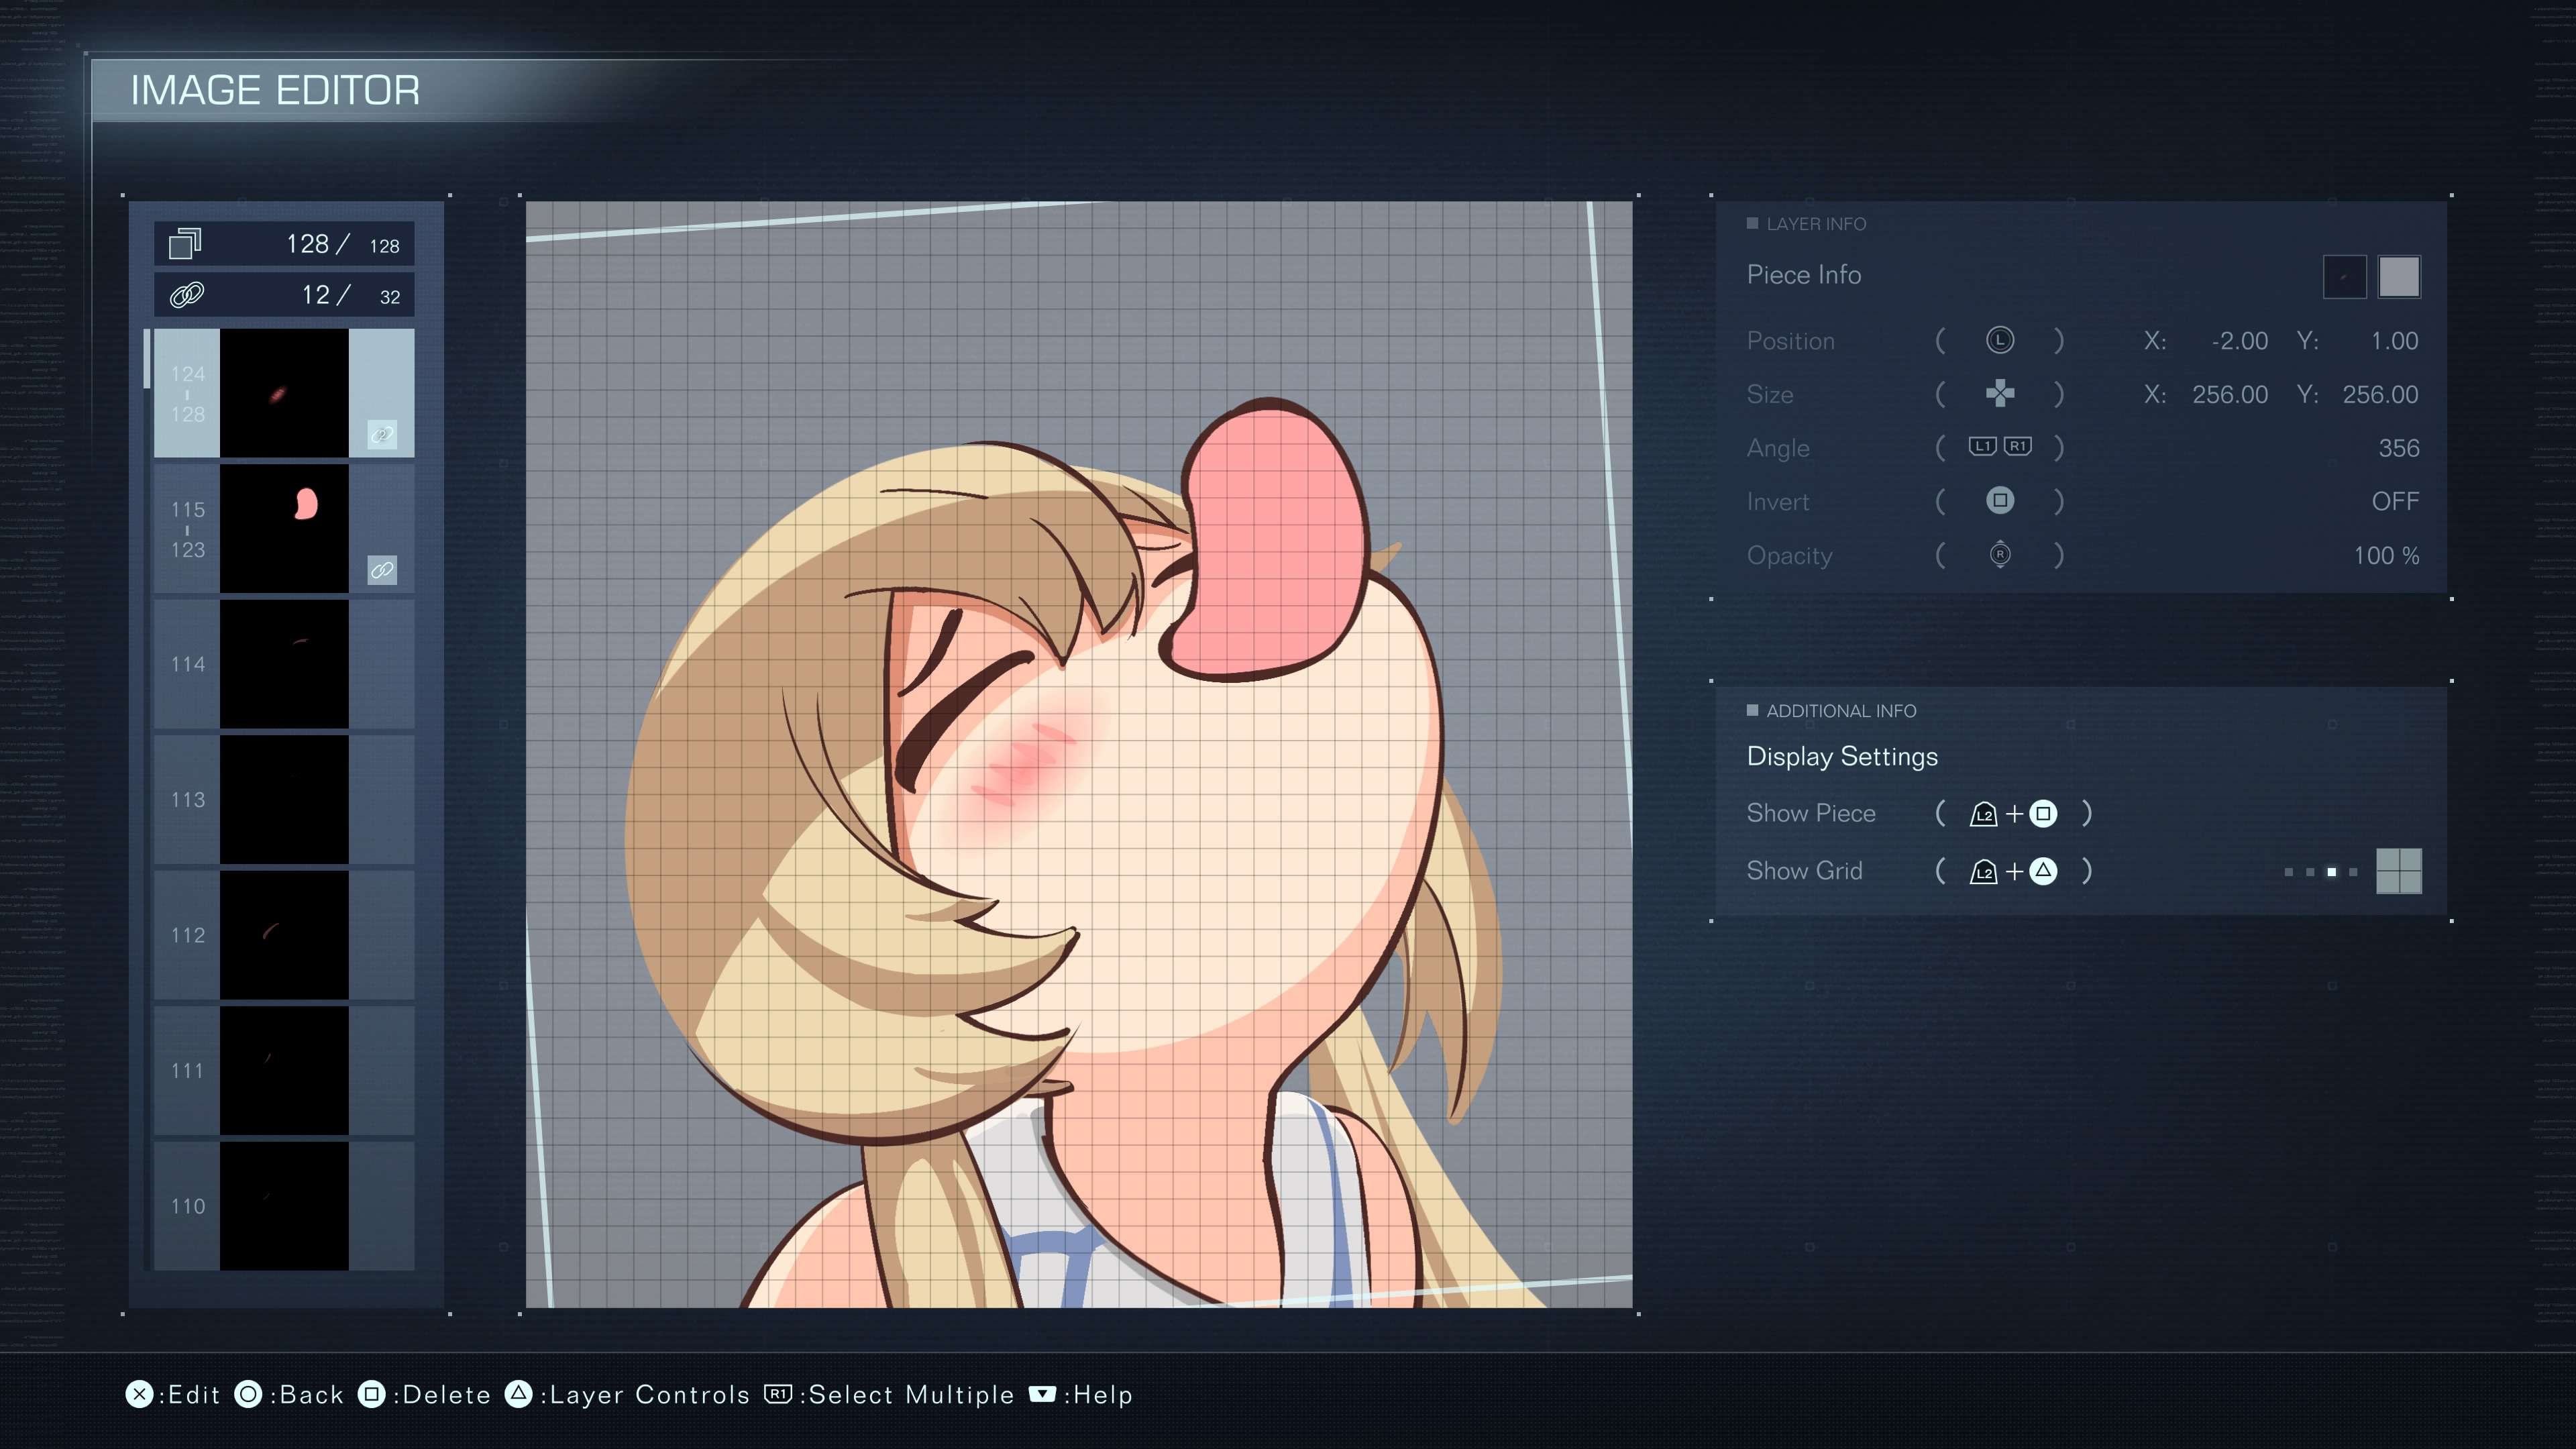Click the Position Y value 1.00
Image resolution: width=2576 pixels, height=1449 pixels.
tap(2394, 341)
